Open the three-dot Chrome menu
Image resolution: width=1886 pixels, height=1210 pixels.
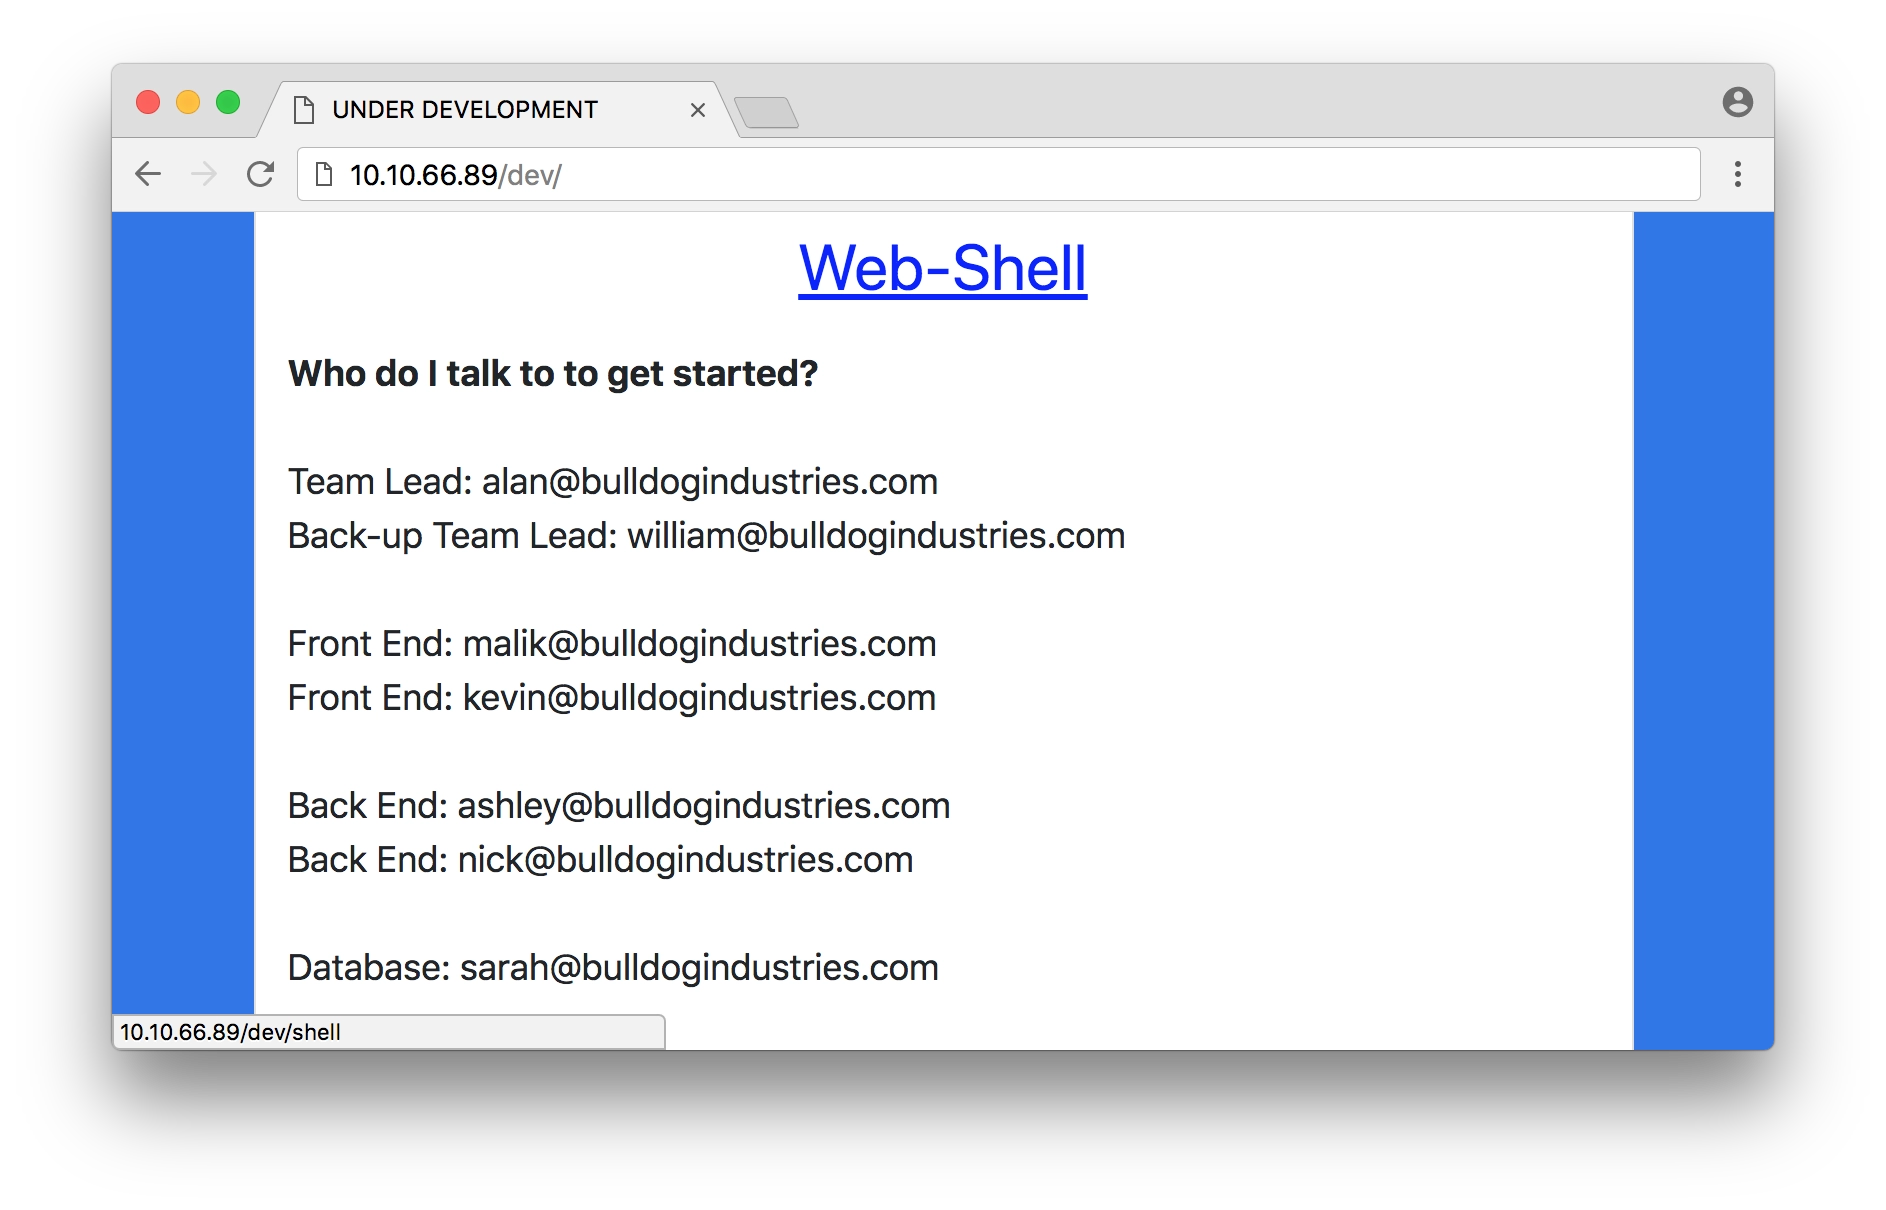click(1737, 174)
